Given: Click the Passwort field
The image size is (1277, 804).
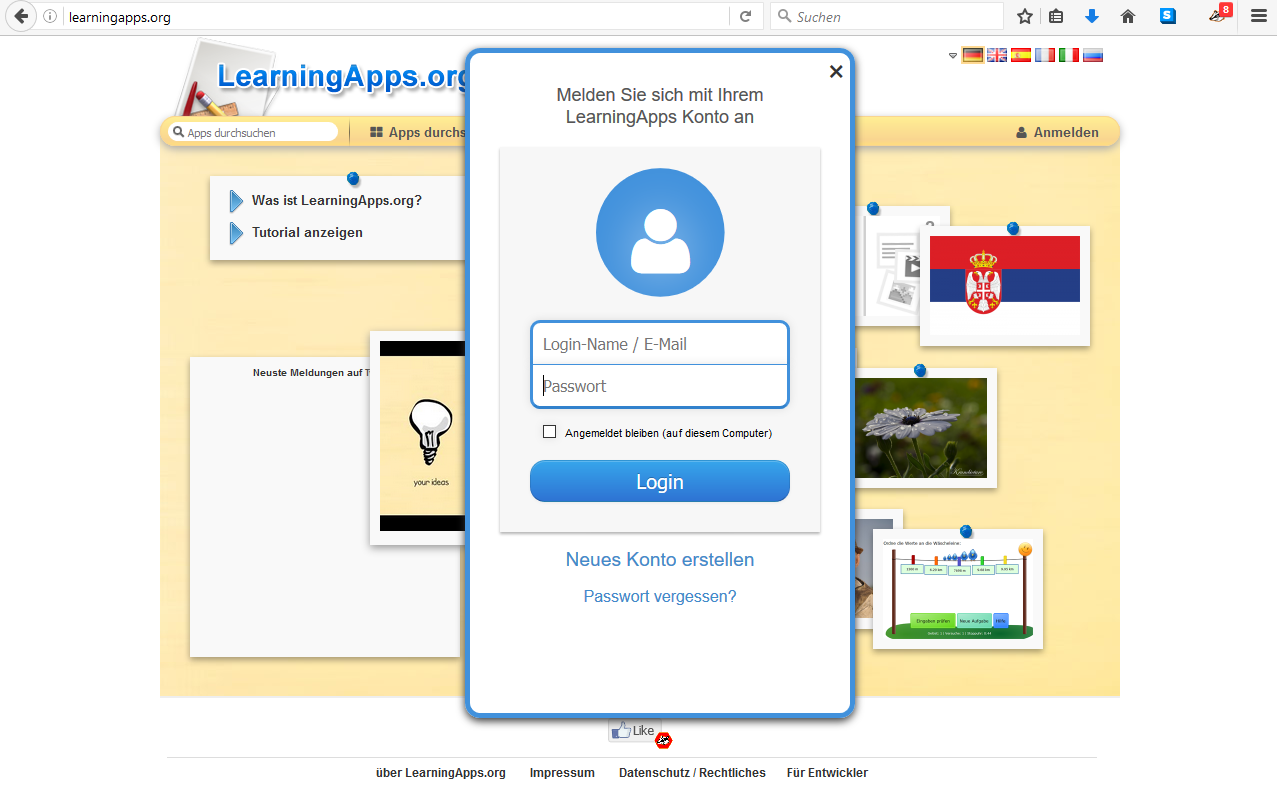Looking at the screenshot, I should pyautogui.click(x=660, y=386).
